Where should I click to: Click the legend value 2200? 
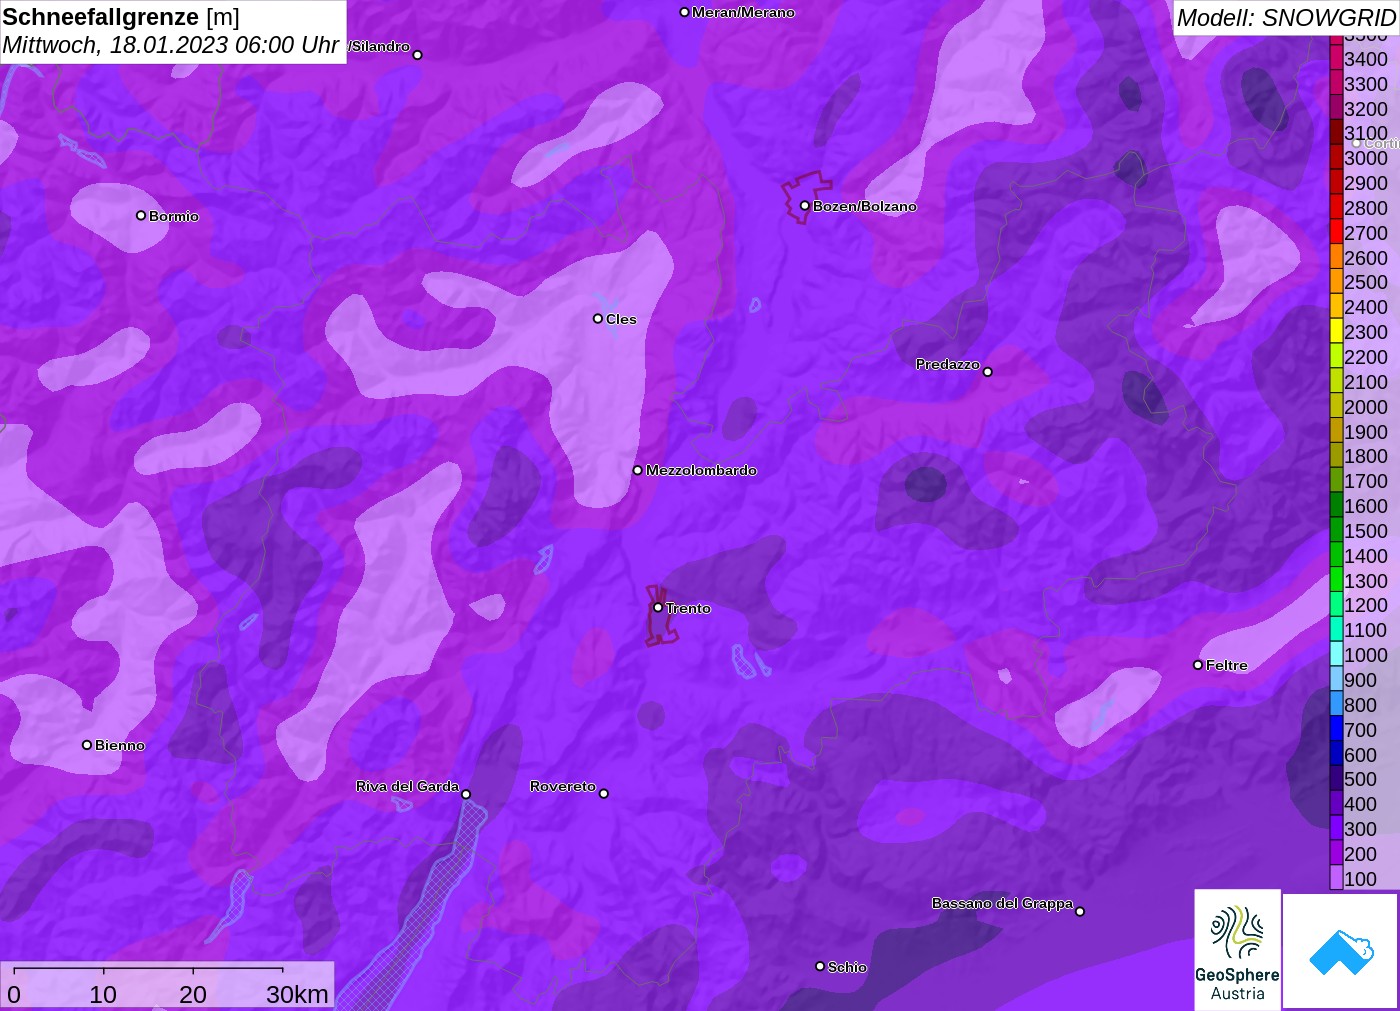(1366, 357)
